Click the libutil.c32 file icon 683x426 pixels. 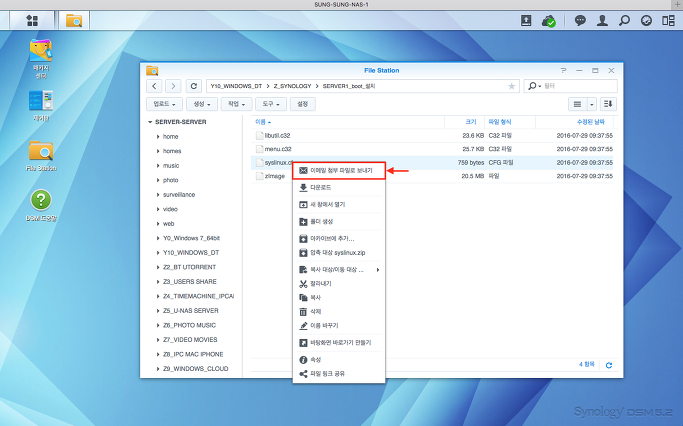(260, 135)
